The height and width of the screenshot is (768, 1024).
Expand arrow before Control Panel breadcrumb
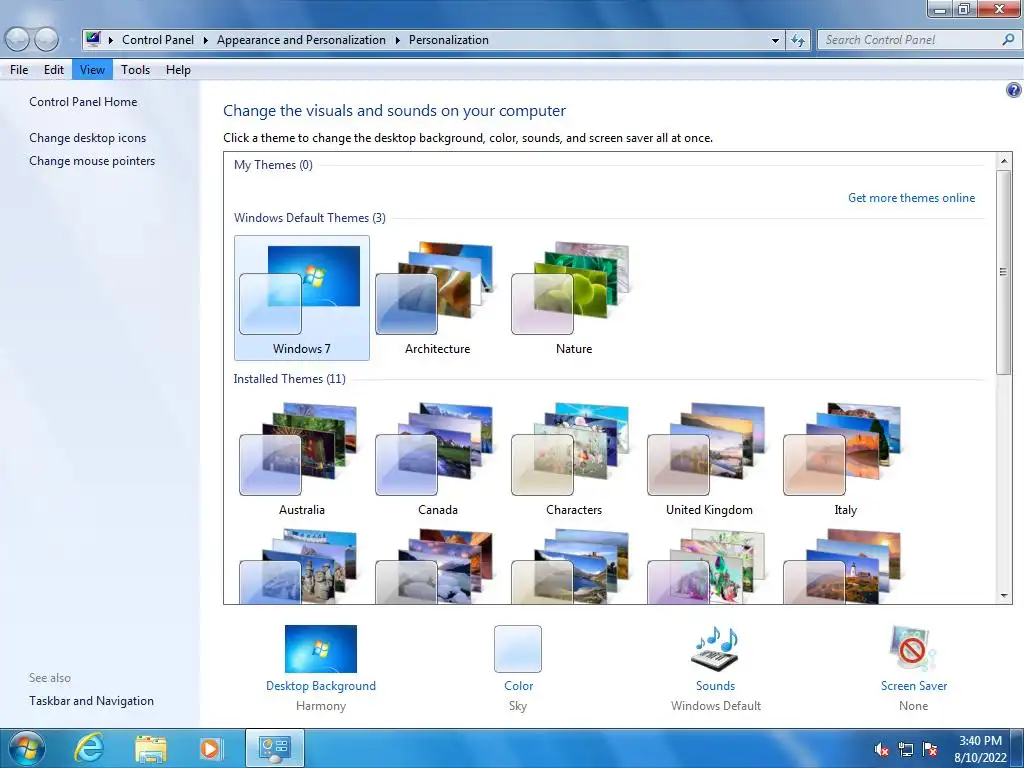pyautogui.click(x=110, y=40)
